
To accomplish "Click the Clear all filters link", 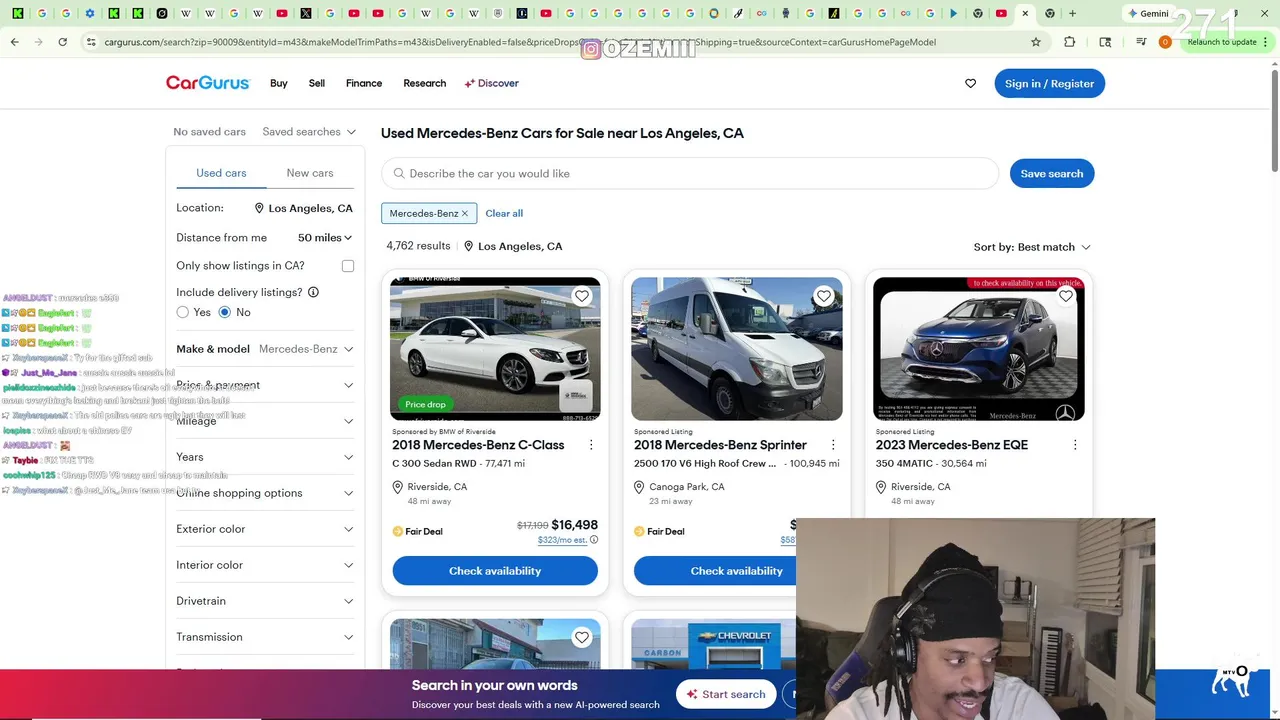I will pos(504,213).
